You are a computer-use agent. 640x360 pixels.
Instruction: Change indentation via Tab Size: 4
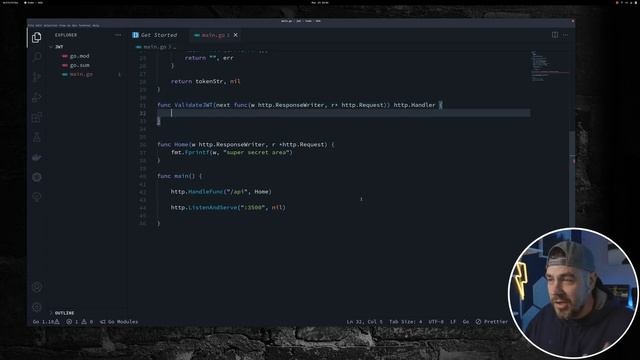click(x=405, y=322)
